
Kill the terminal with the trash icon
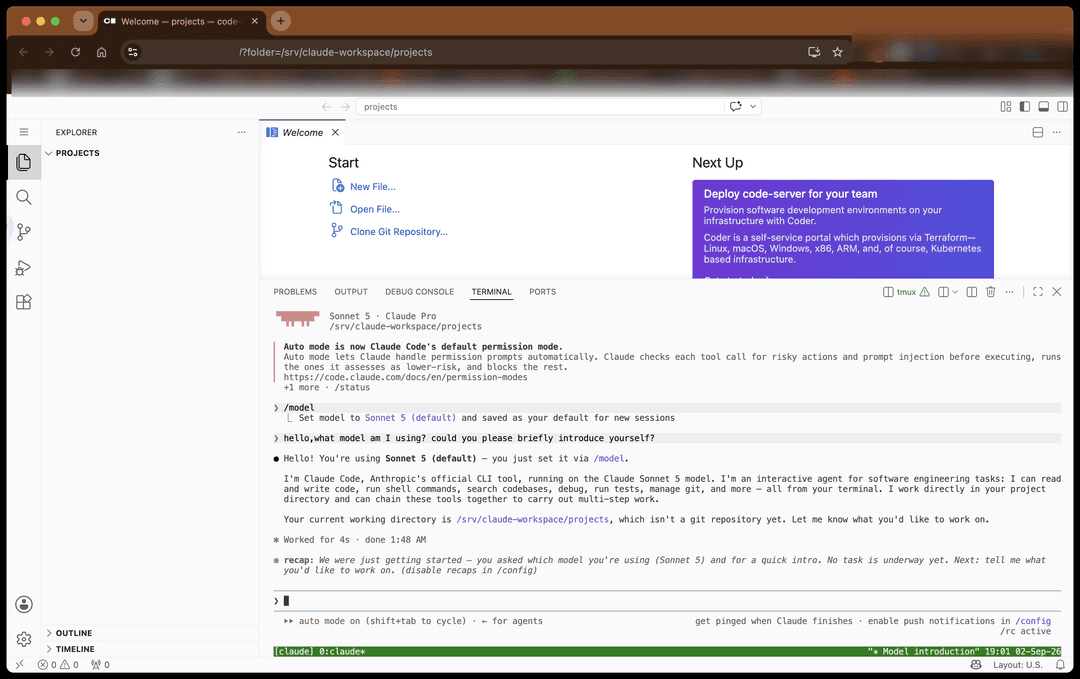point(990,292)
